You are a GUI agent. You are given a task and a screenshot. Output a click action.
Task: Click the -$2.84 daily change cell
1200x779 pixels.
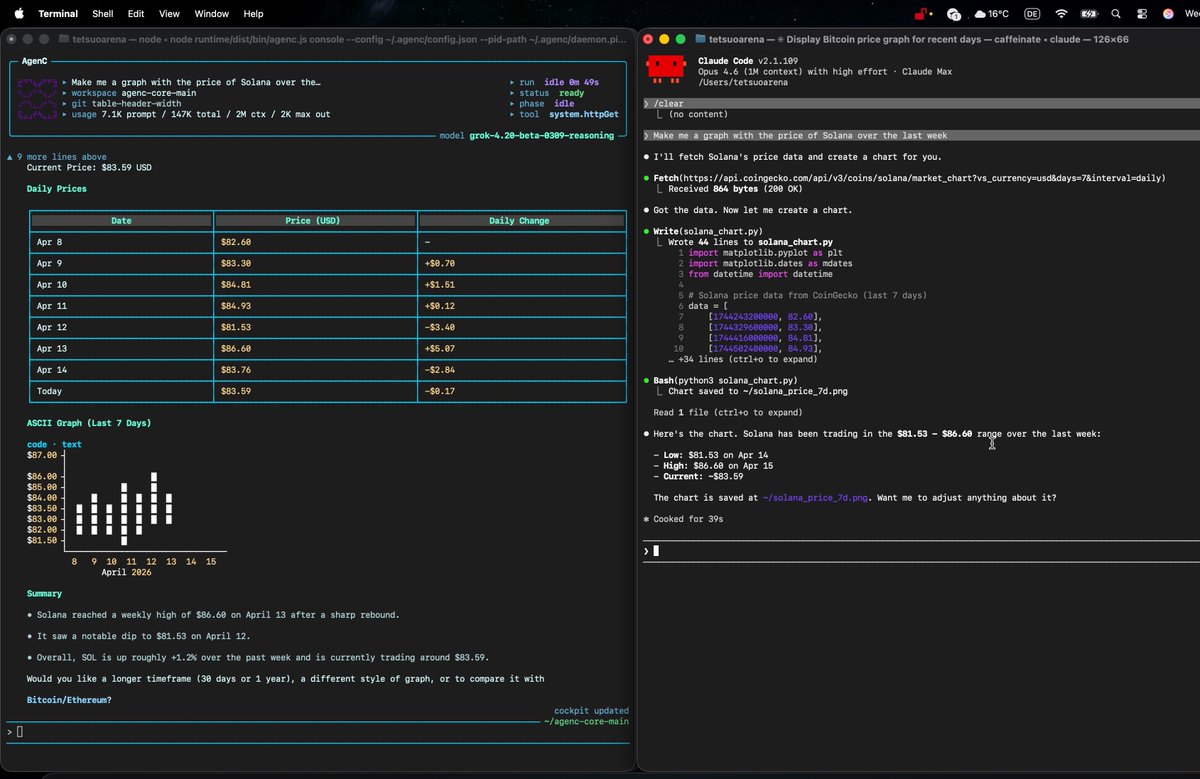pyautogui.click(x=440, y=370)
